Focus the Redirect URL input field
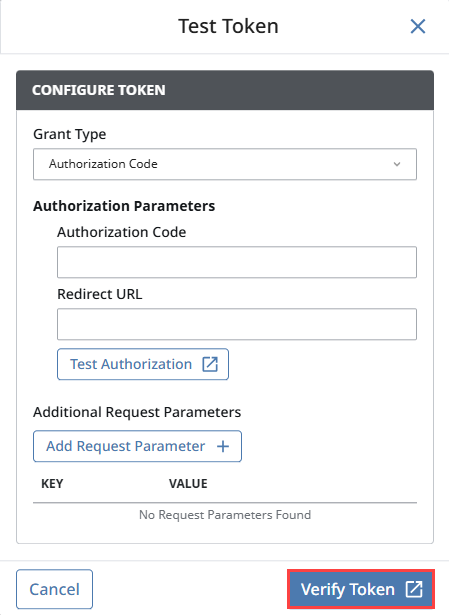Screen dimensions: 449x615 pos(237,324)
